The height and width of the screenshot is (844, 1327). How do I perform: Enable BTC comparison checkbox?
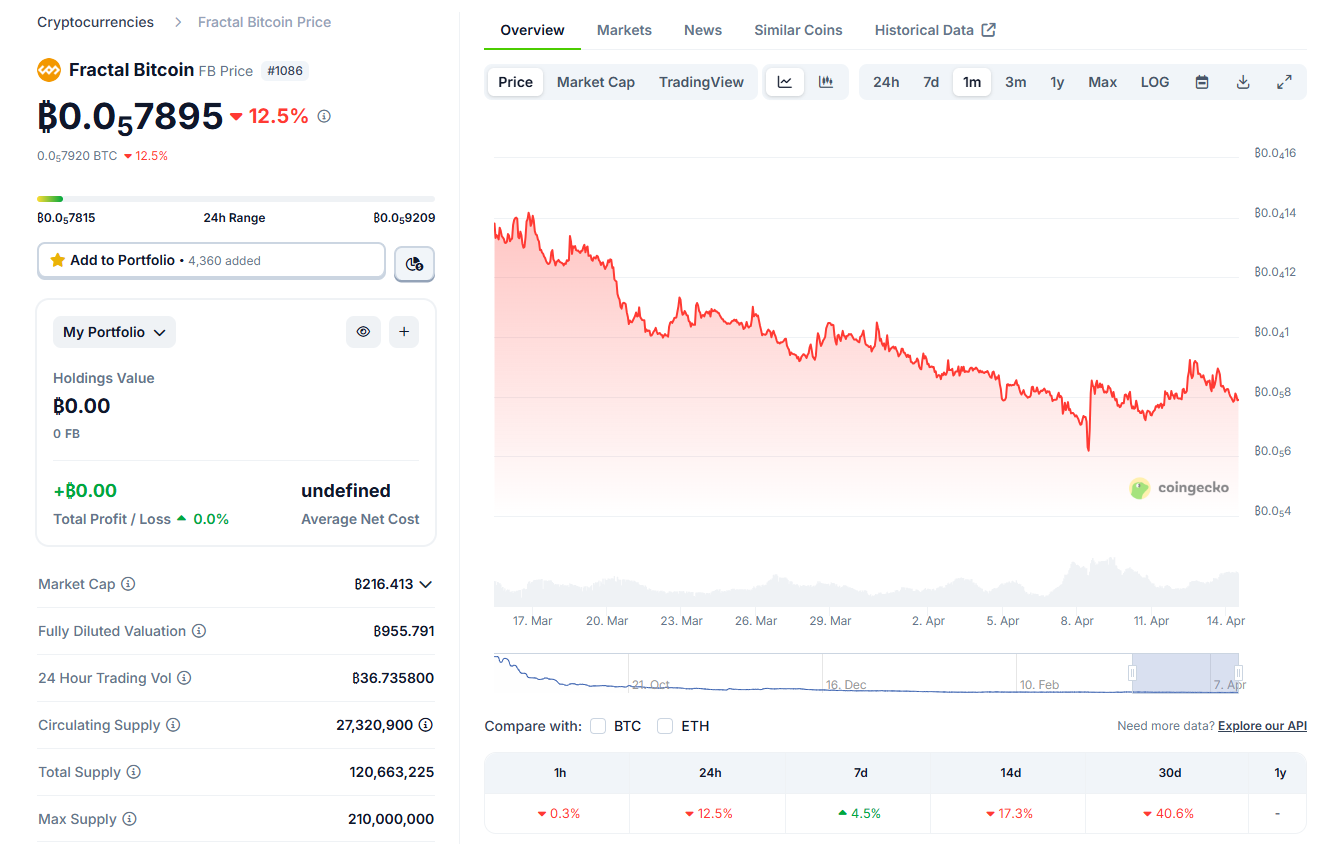point(598,726)
